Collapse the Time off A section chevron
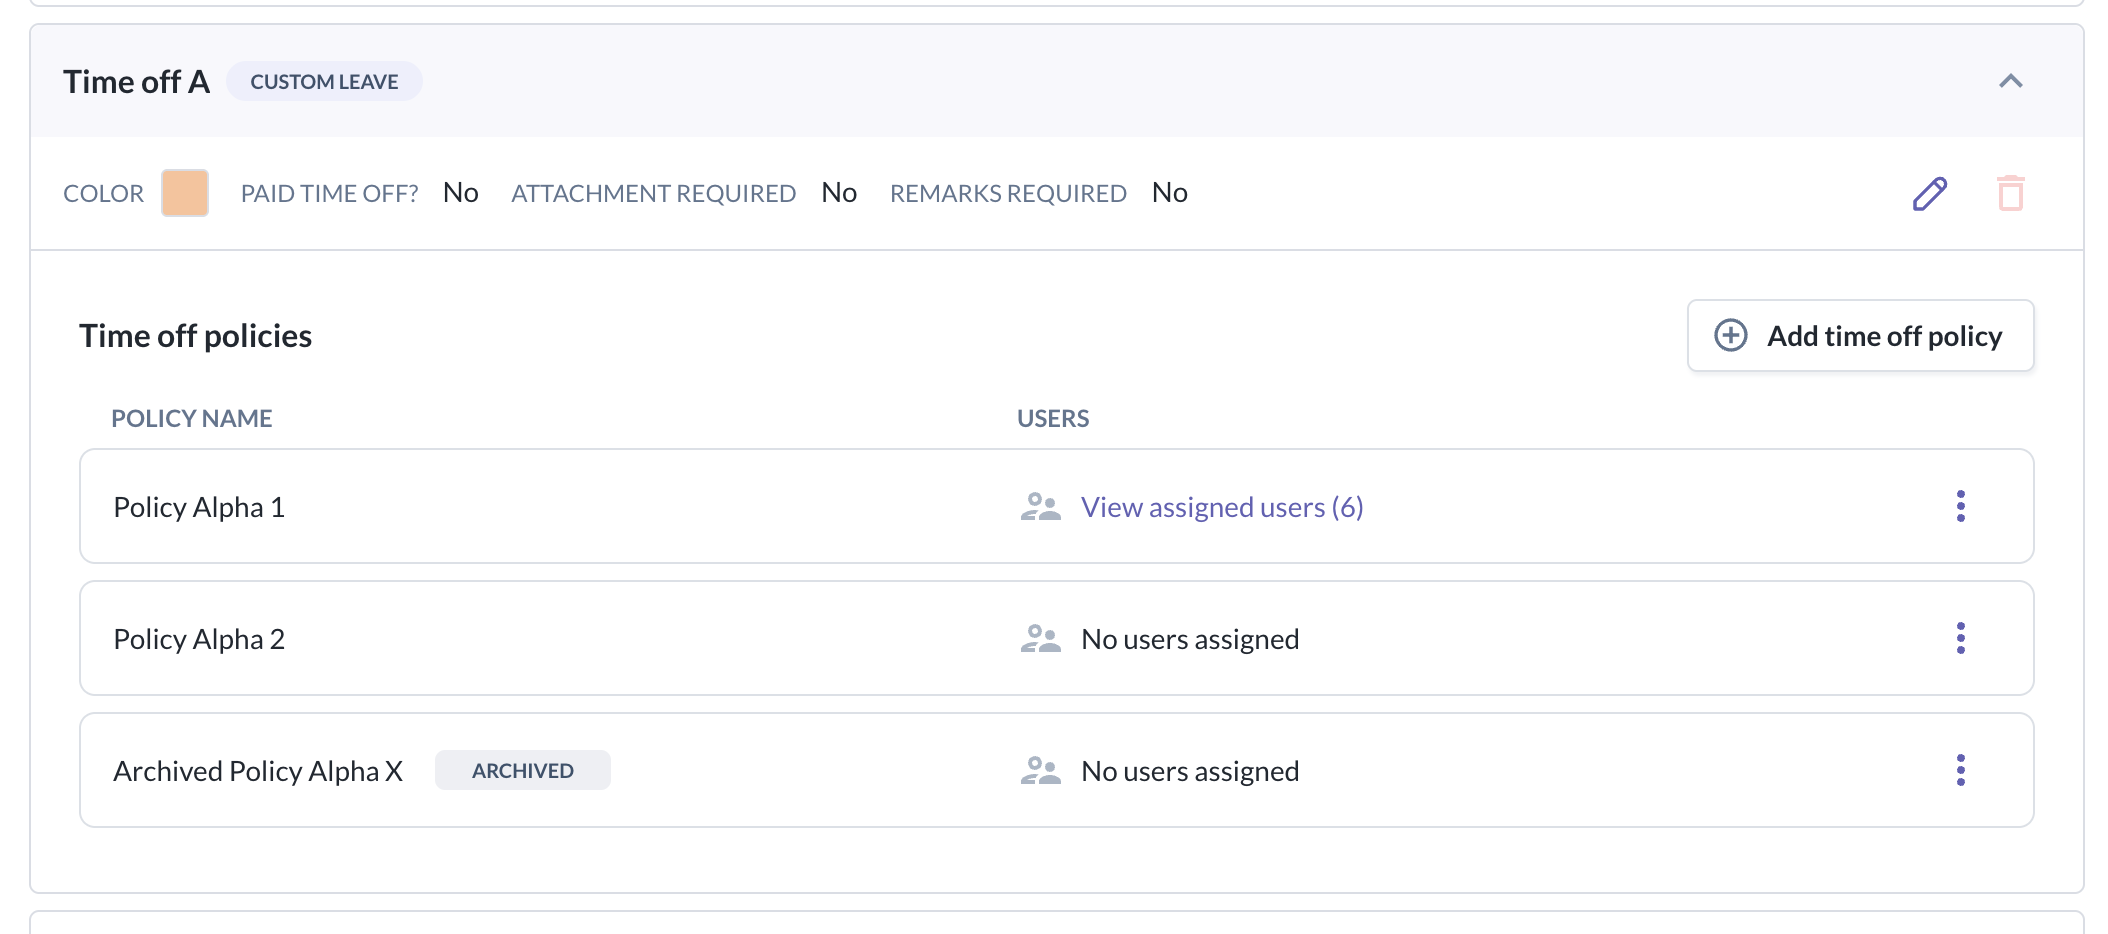The image size is (2108, 934). [2010, 82]
